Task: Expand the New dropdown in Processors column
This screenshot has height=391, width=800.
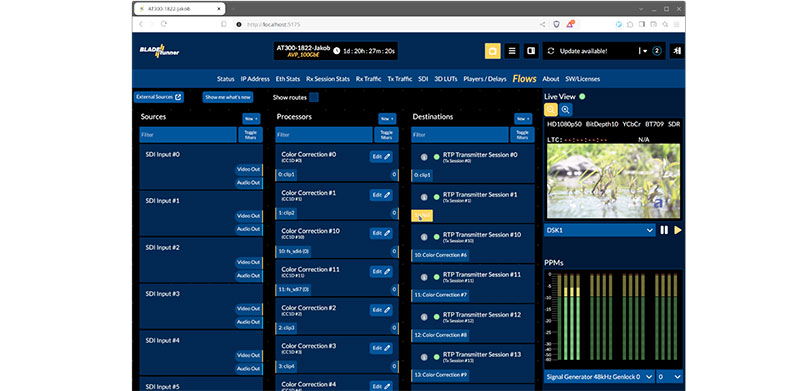Action: point(387,118)
